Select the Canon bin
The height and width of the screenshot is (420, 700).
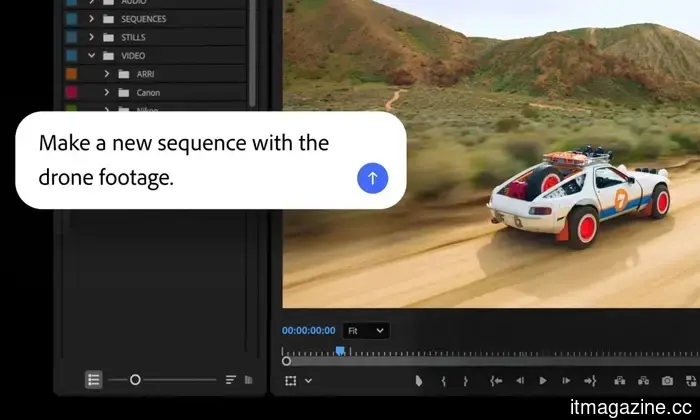[x=155, y=92]
